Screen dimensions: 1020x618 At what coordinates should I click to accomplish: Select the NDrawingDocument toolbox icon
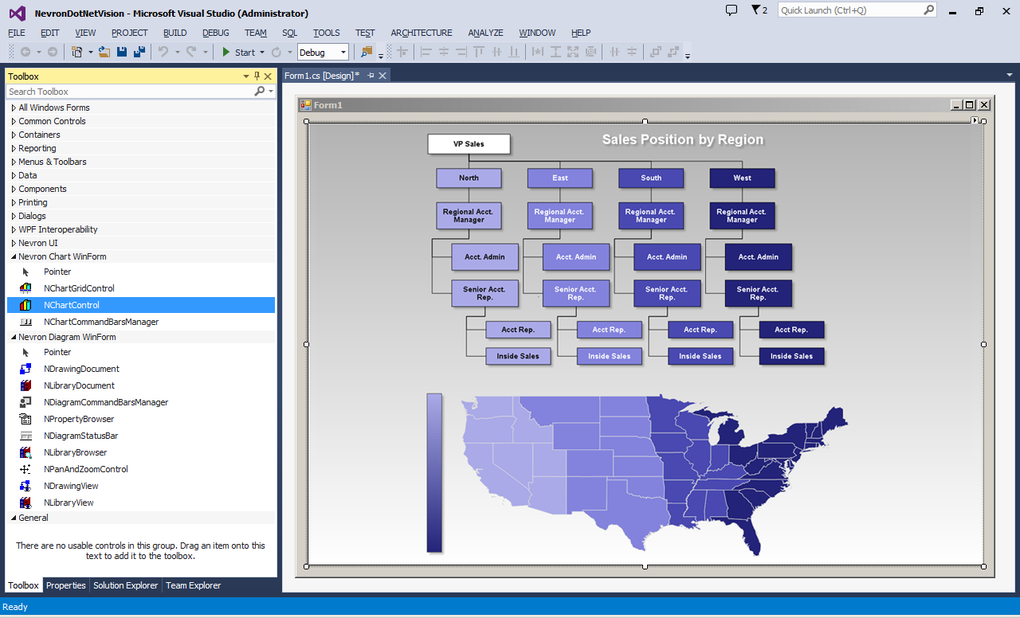[24, 368]
